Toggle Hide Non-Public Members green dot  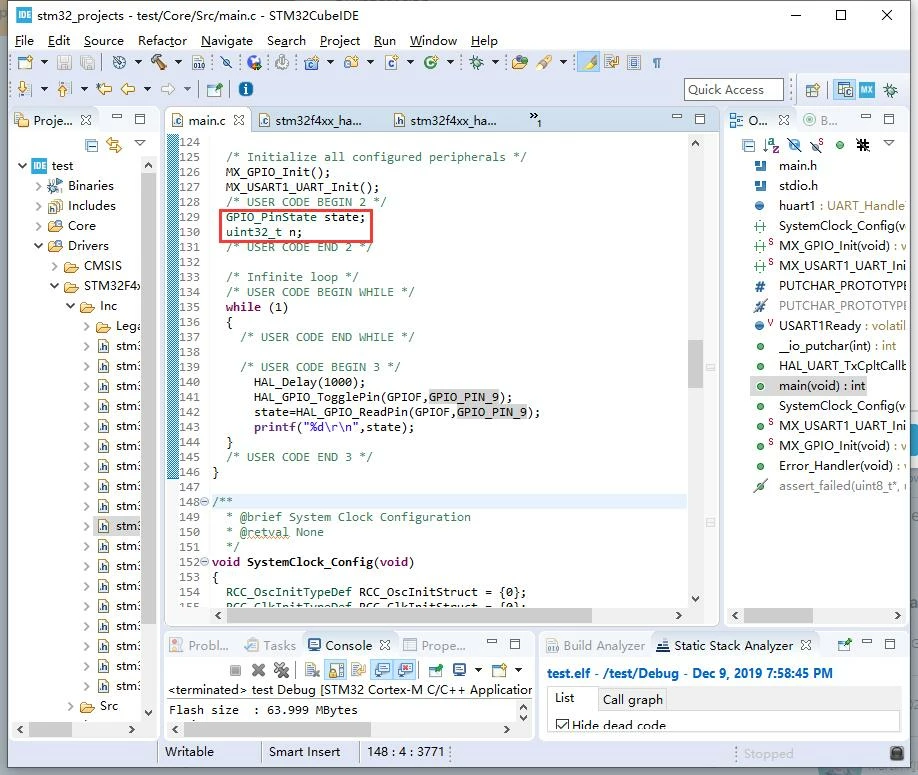840,145
